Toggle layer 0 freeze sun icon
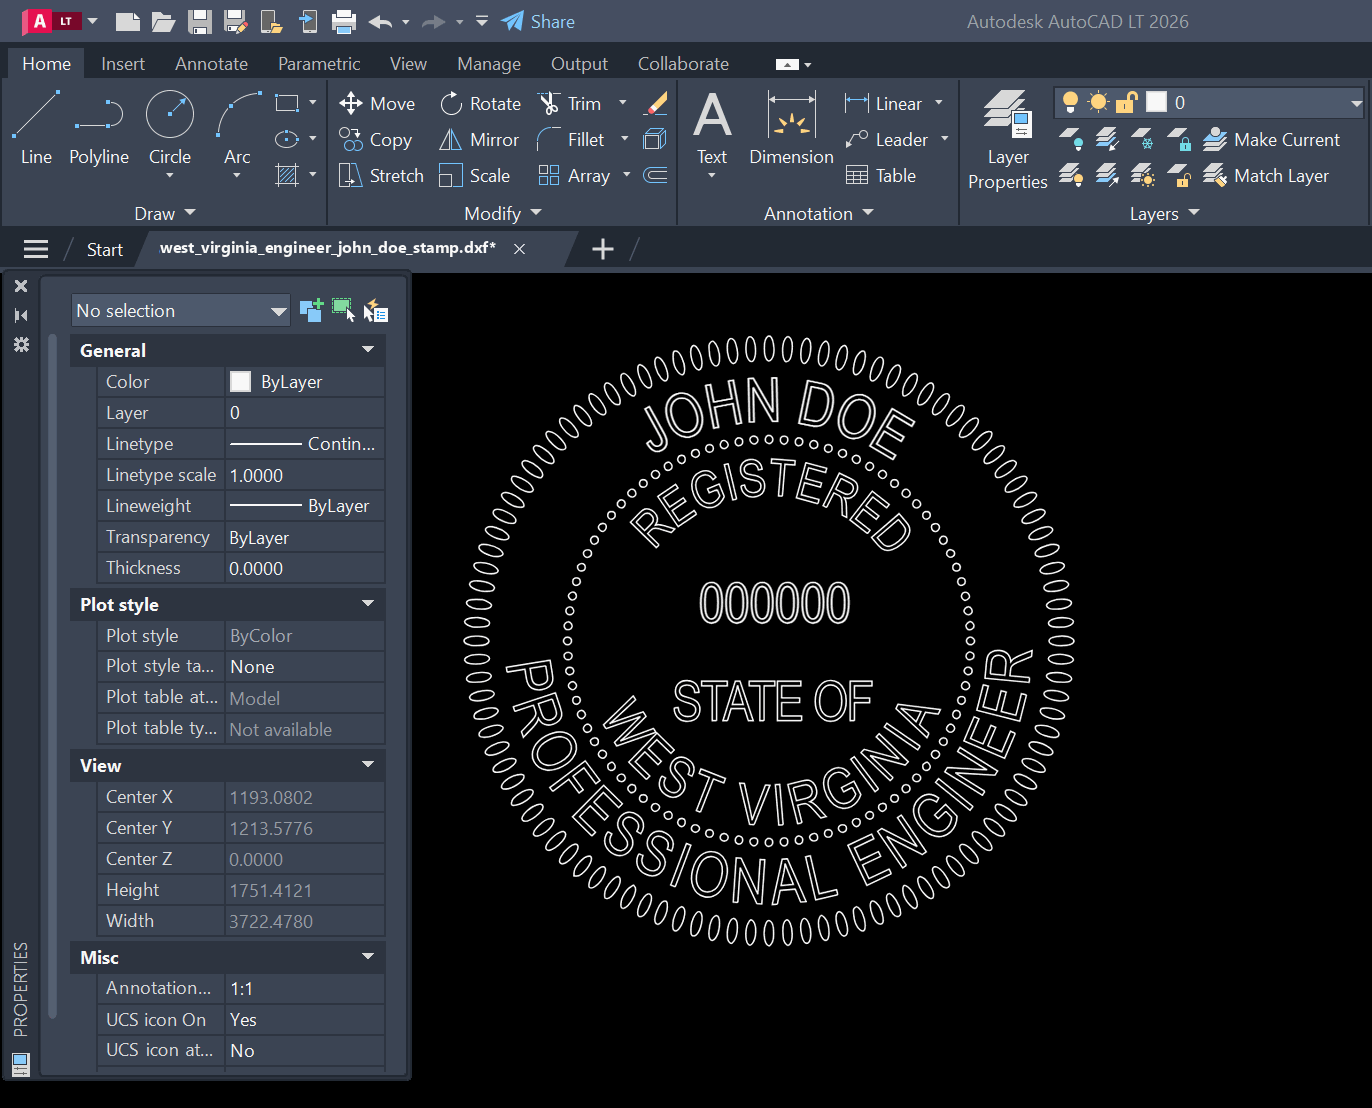This screenshot has width=1372, height=1108. coord(1099,102)
